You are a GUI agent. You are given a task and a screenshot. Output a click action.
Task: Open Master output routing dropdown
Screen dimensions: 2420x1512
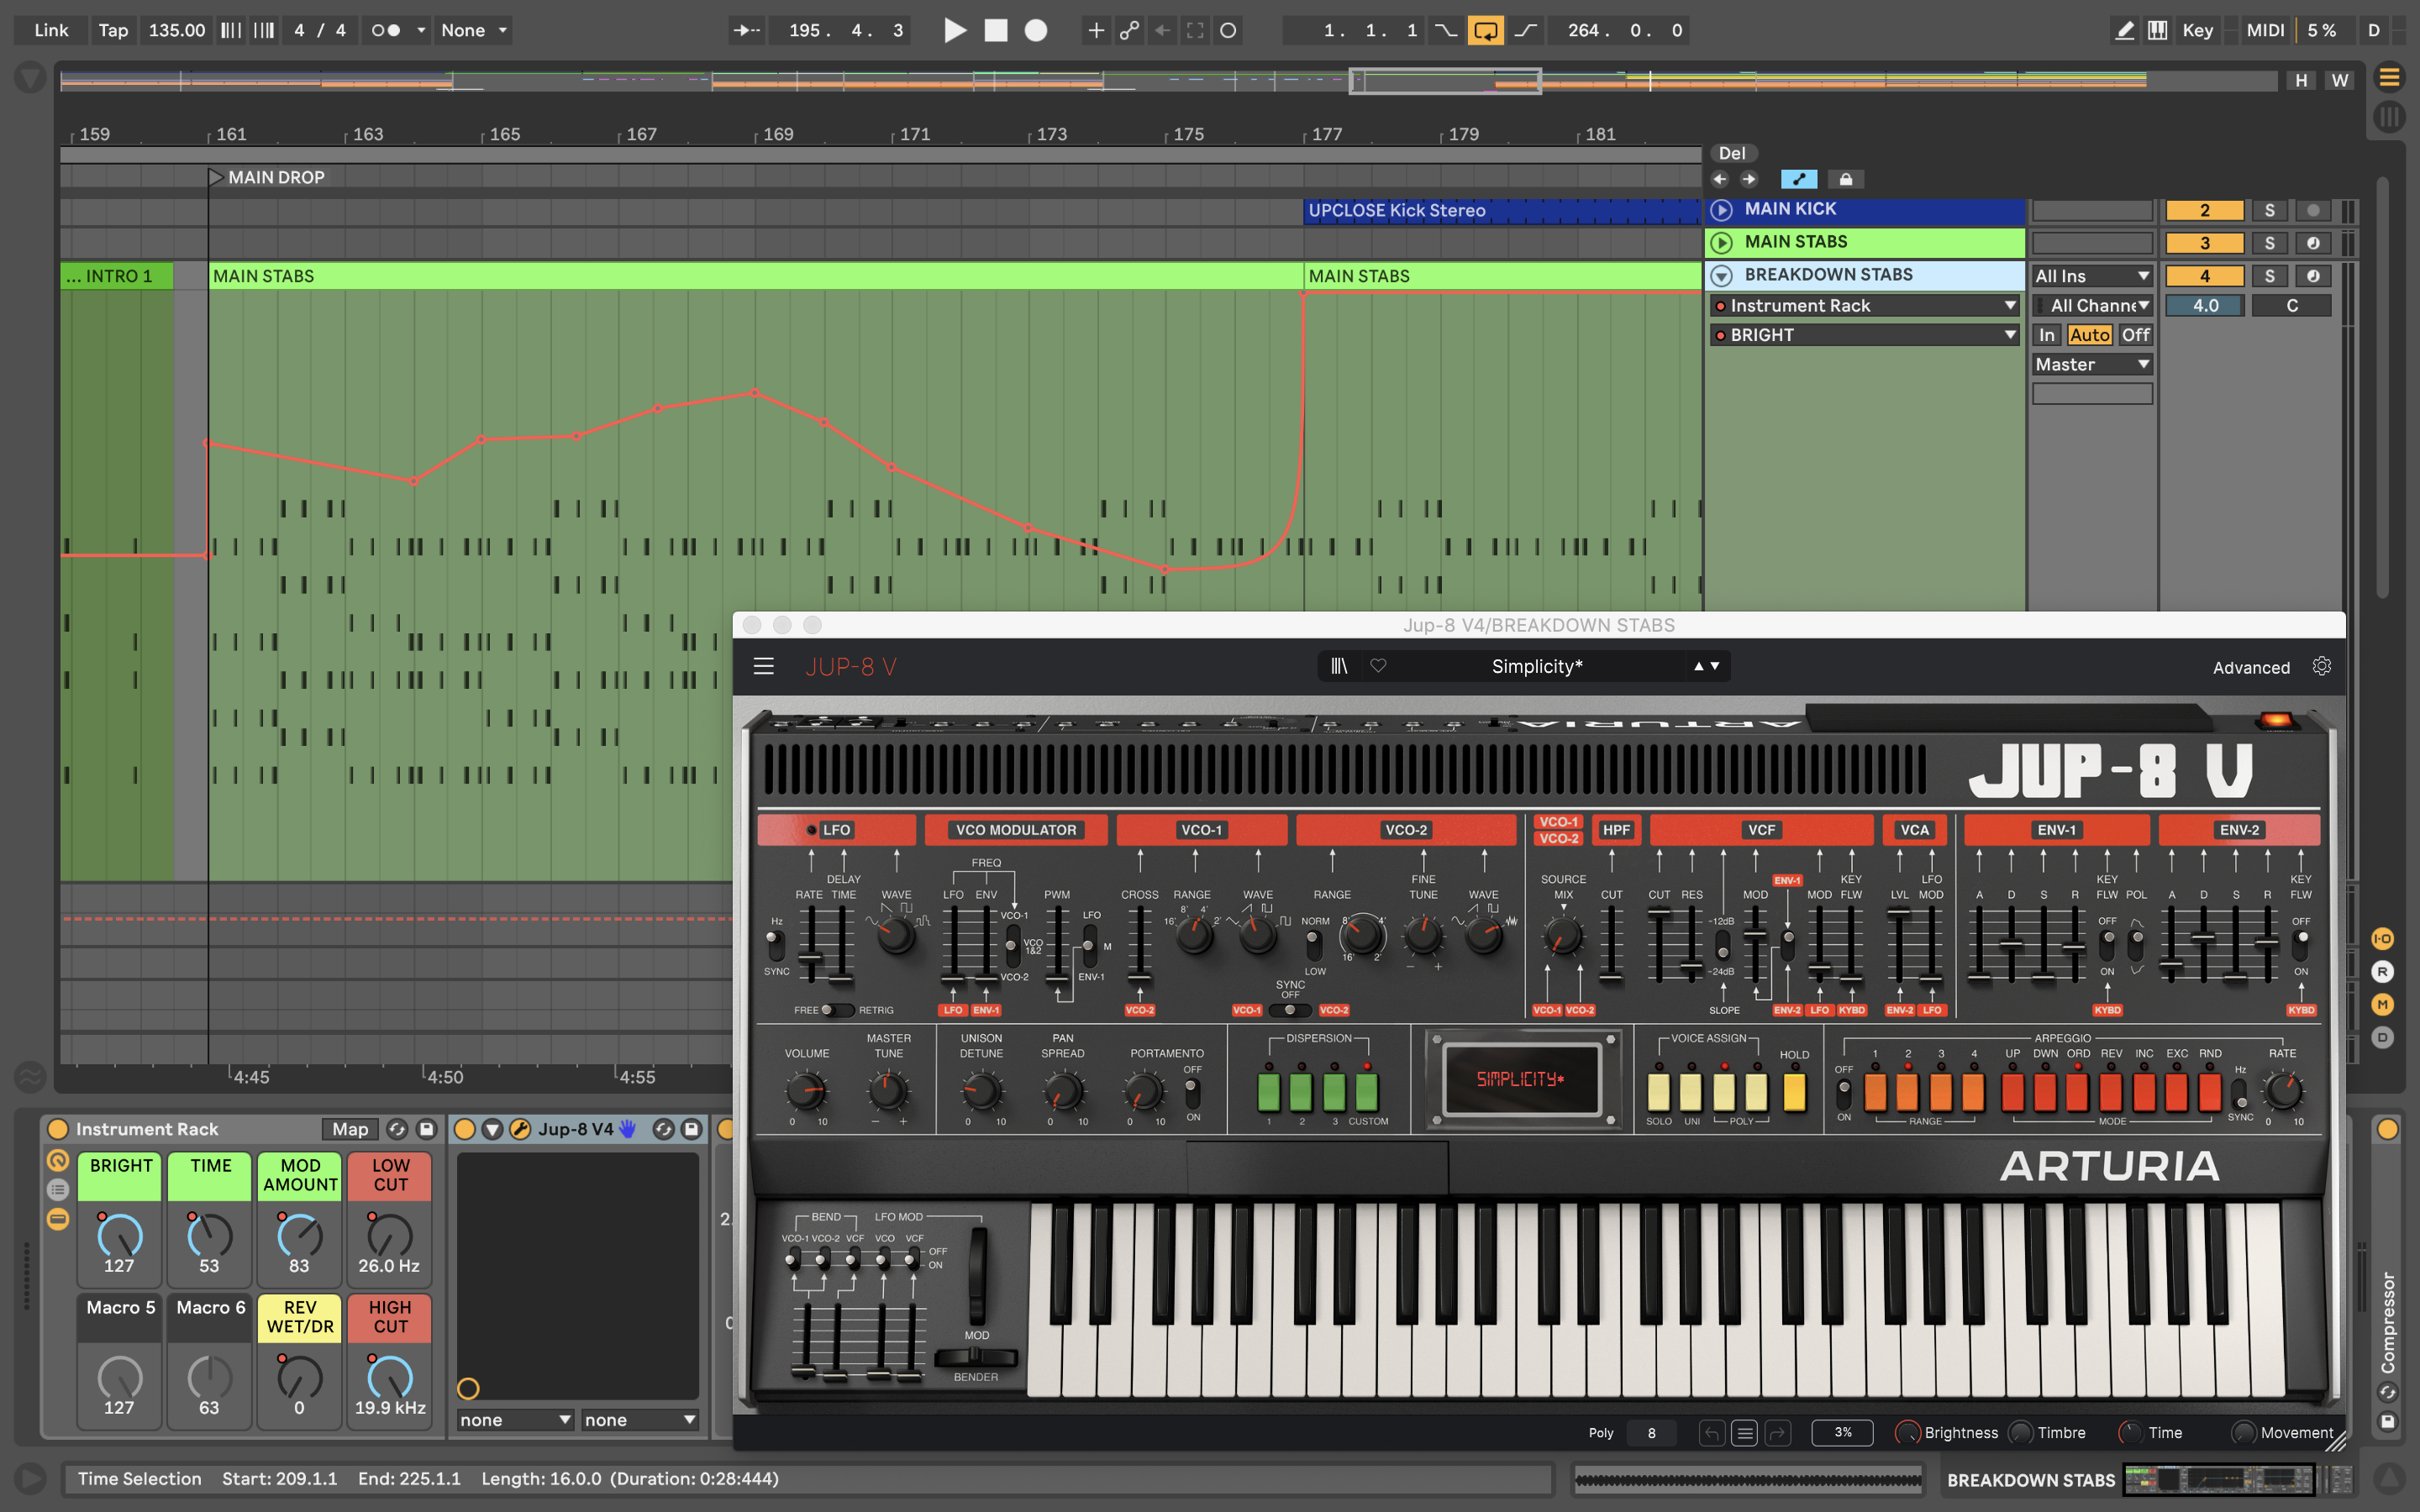(2092, 365)
